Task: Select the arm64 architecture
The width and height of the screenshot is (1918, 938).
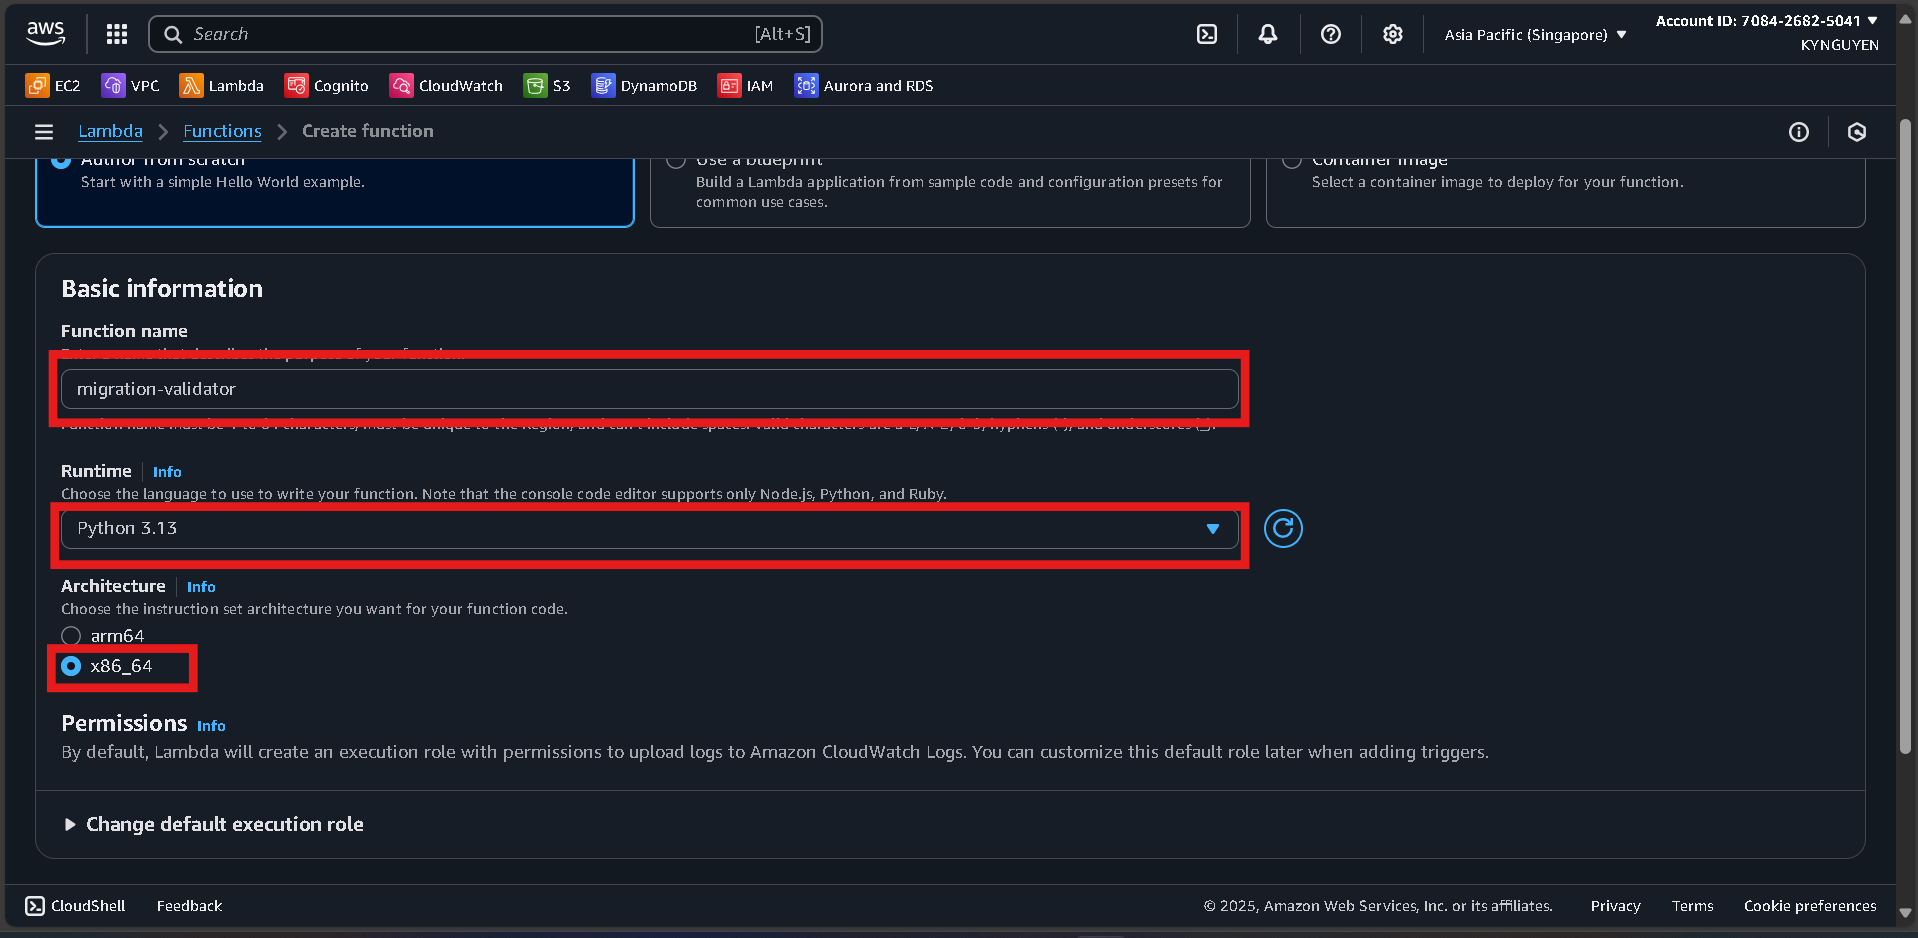Action: coord(71,635)
